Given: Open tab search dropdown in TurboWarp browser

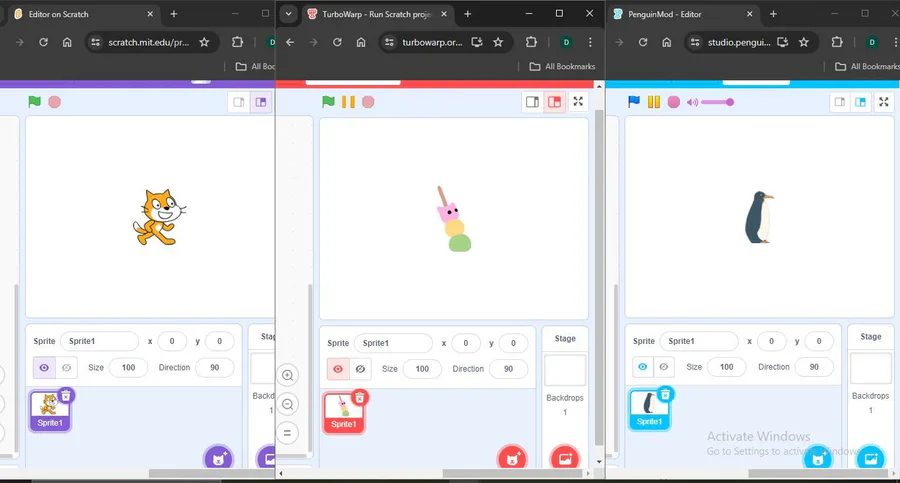Looking at the screenshot, I should [x=288, y=14].
